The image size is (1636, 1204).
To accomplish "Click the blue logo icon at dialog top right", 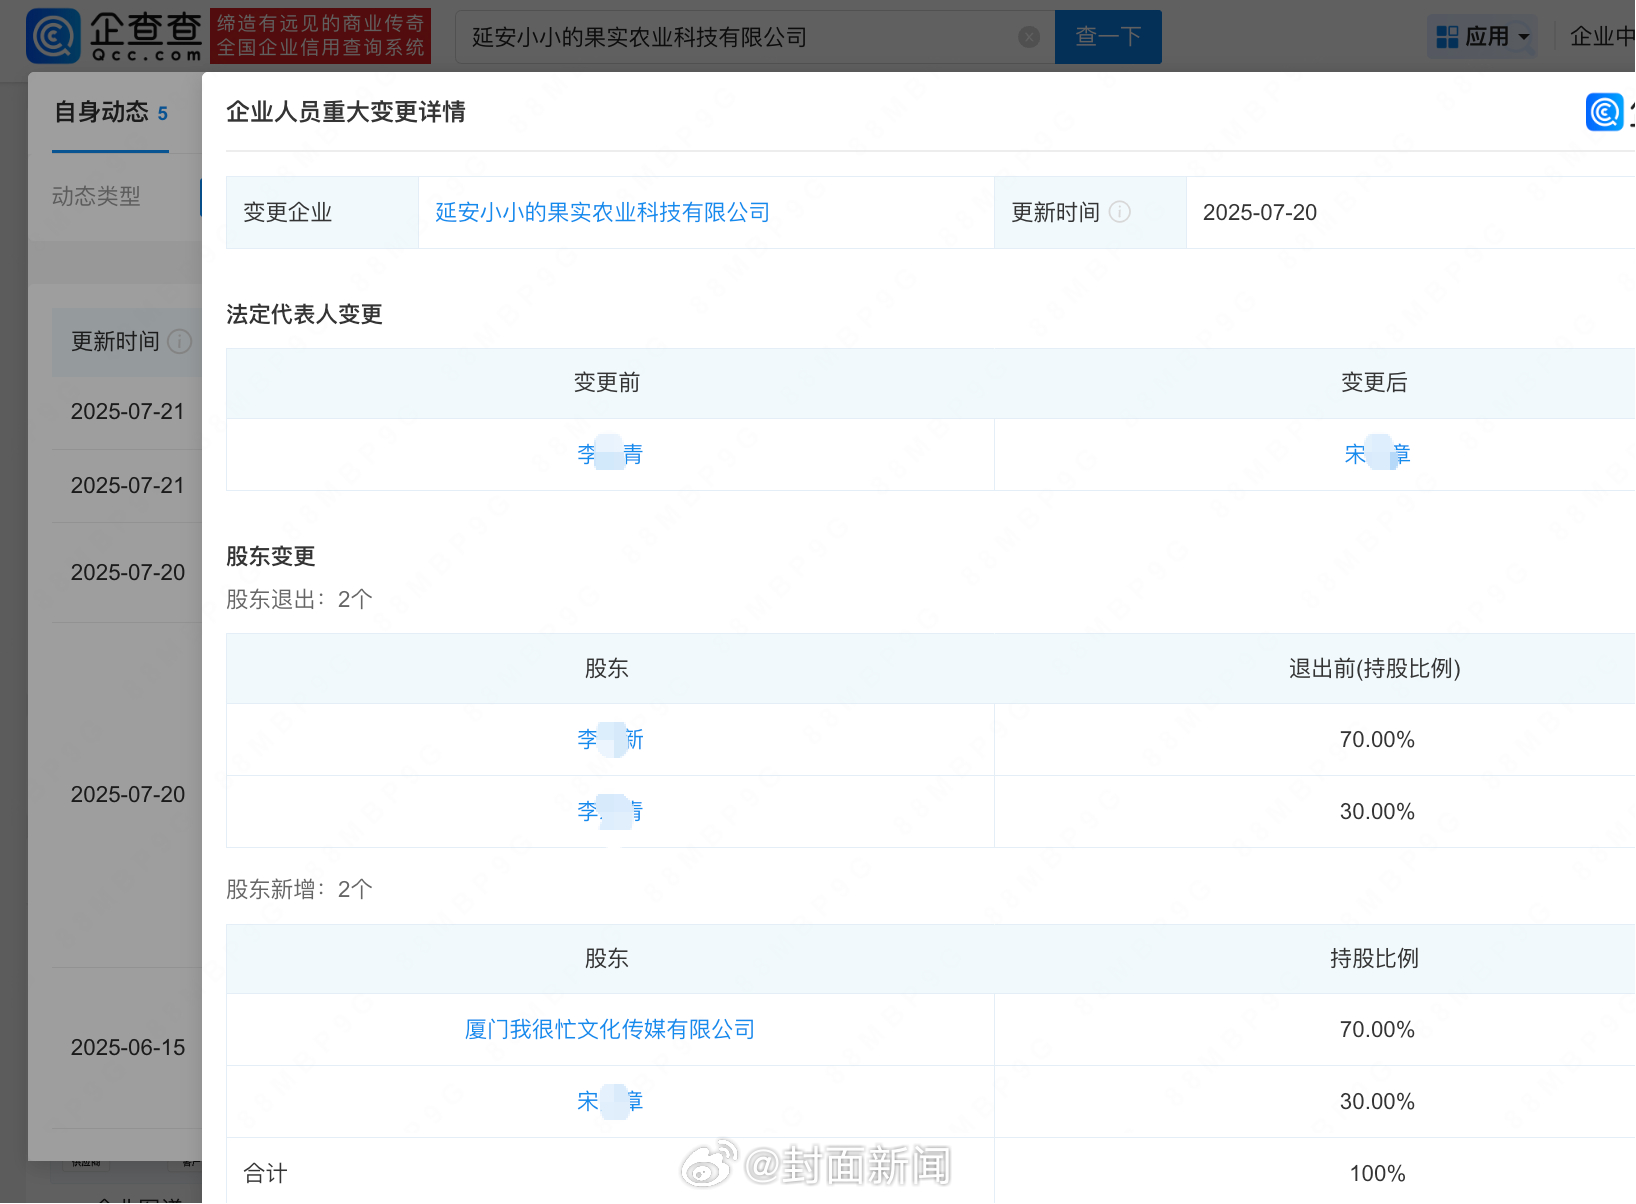I will [x=1604, y=112].
